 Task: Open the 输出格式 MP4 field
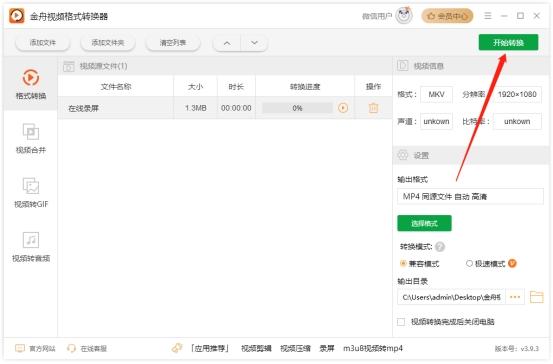(x=470, y=196)
